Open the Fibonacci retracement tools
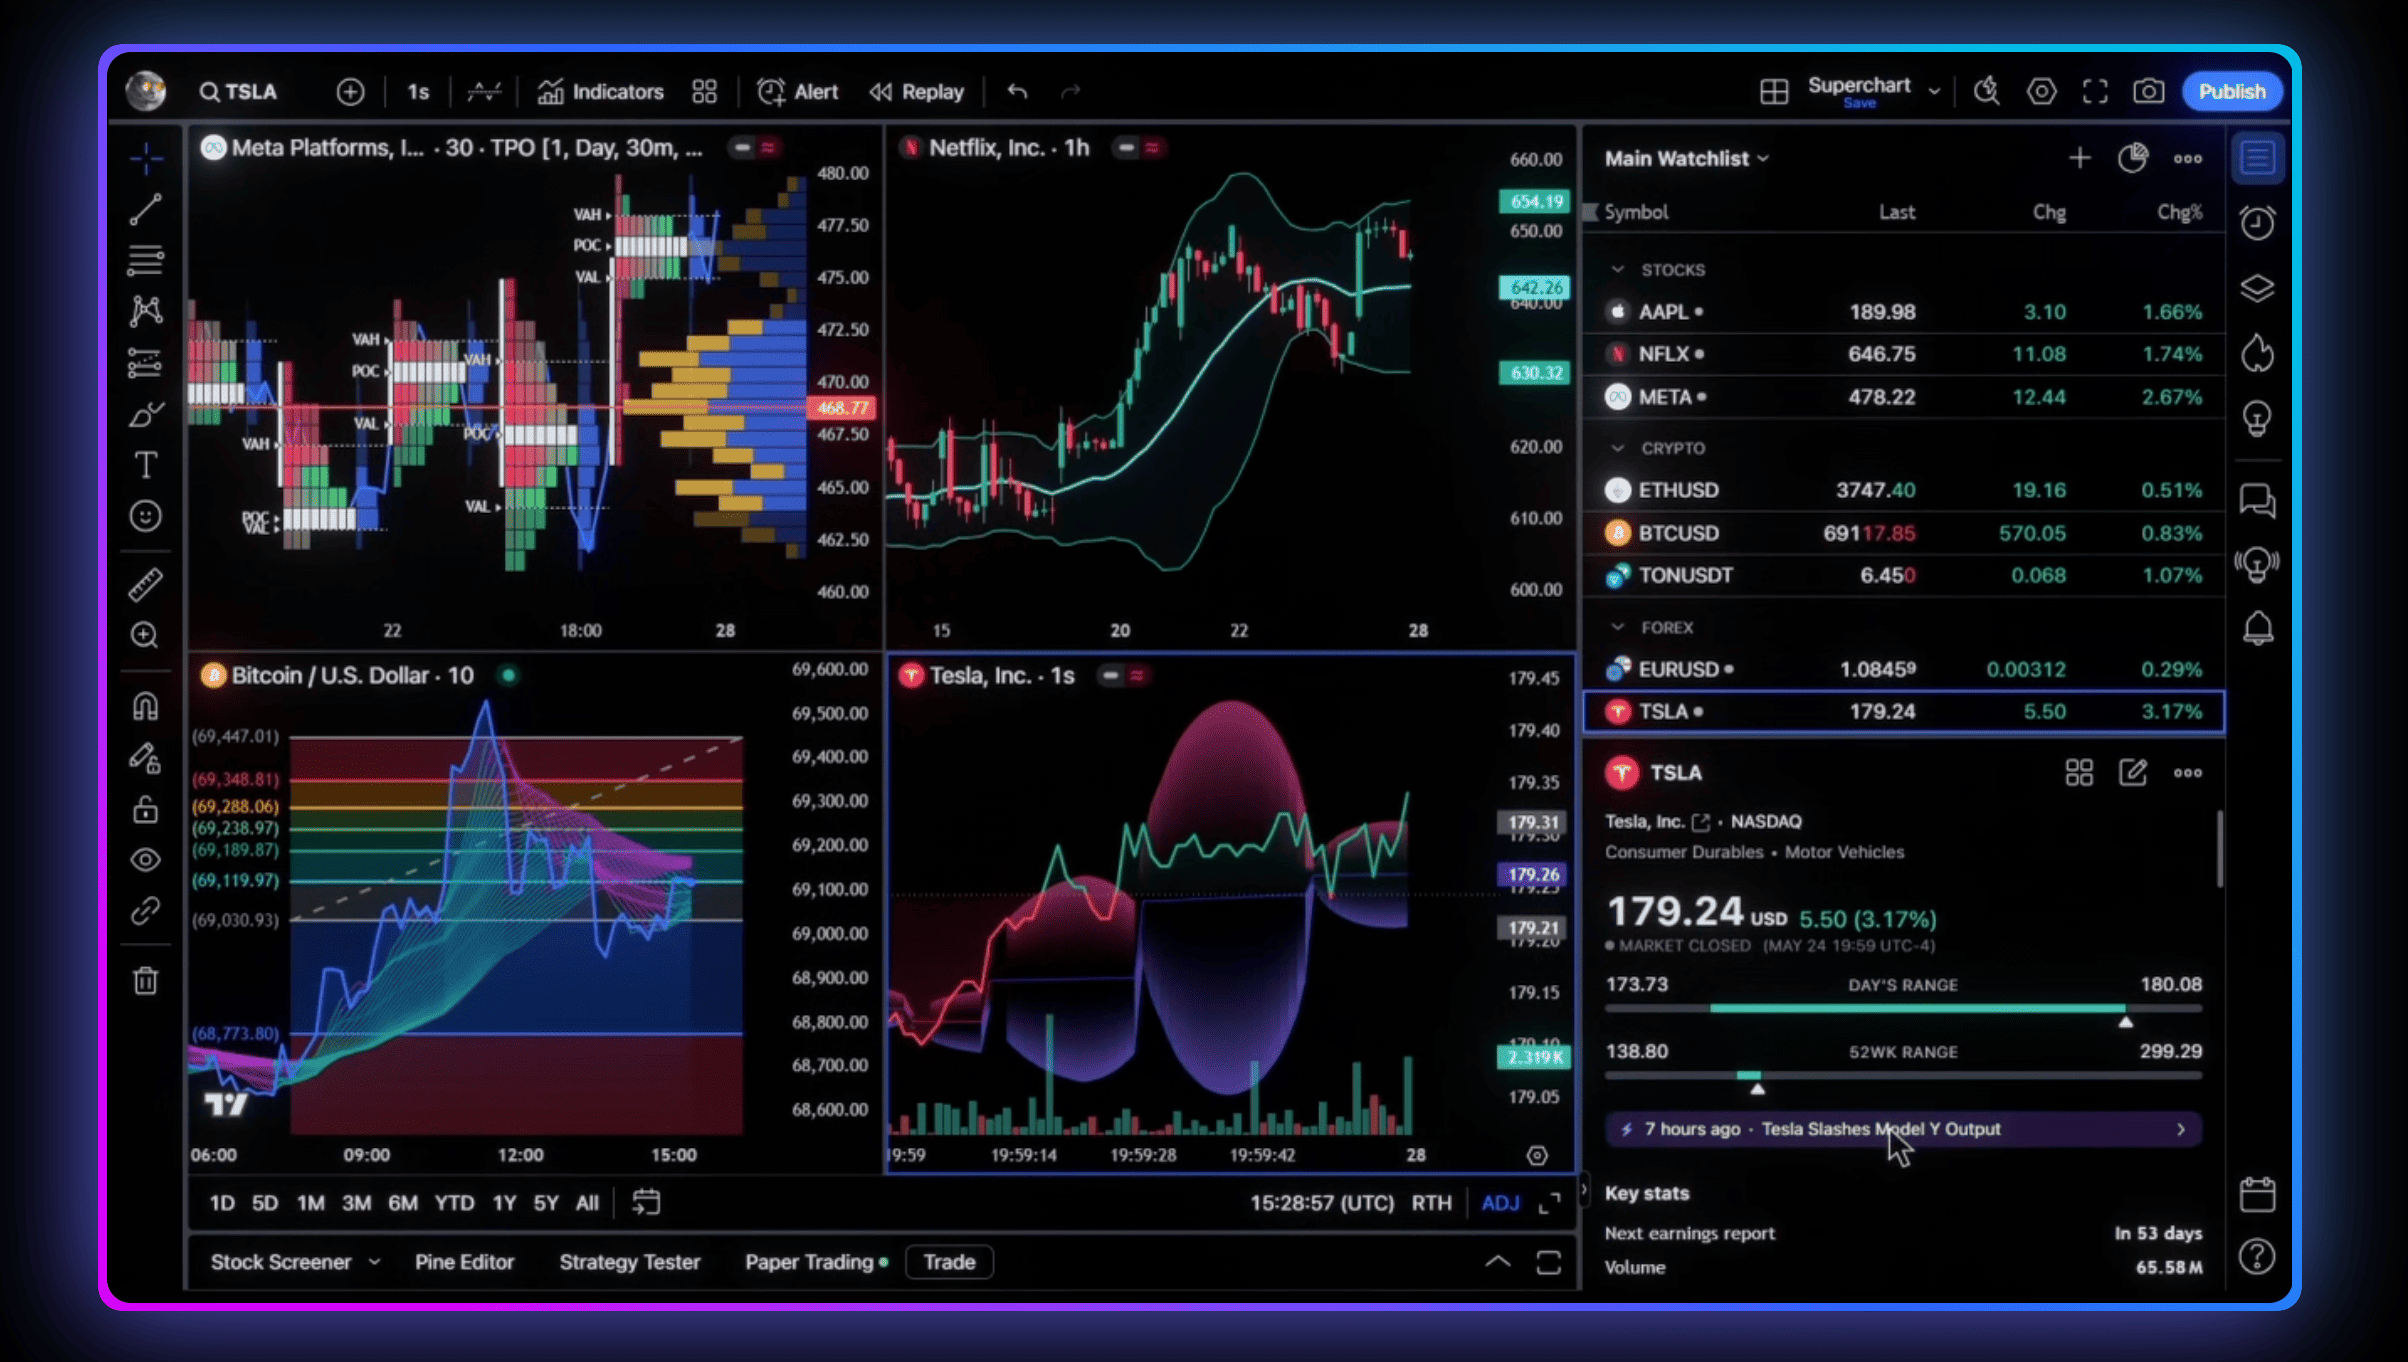 (x=146, y=260)
